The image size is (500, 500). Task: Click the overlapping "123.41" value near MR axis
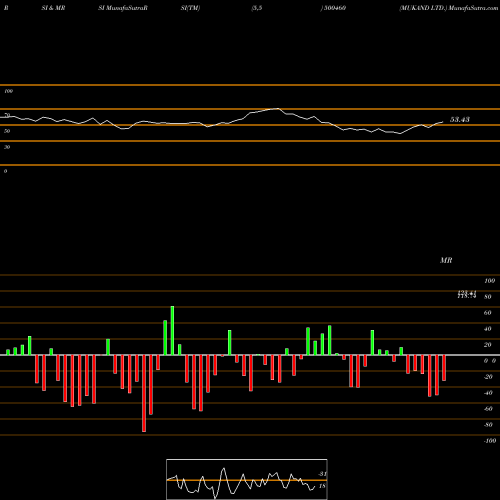[467, 293]
